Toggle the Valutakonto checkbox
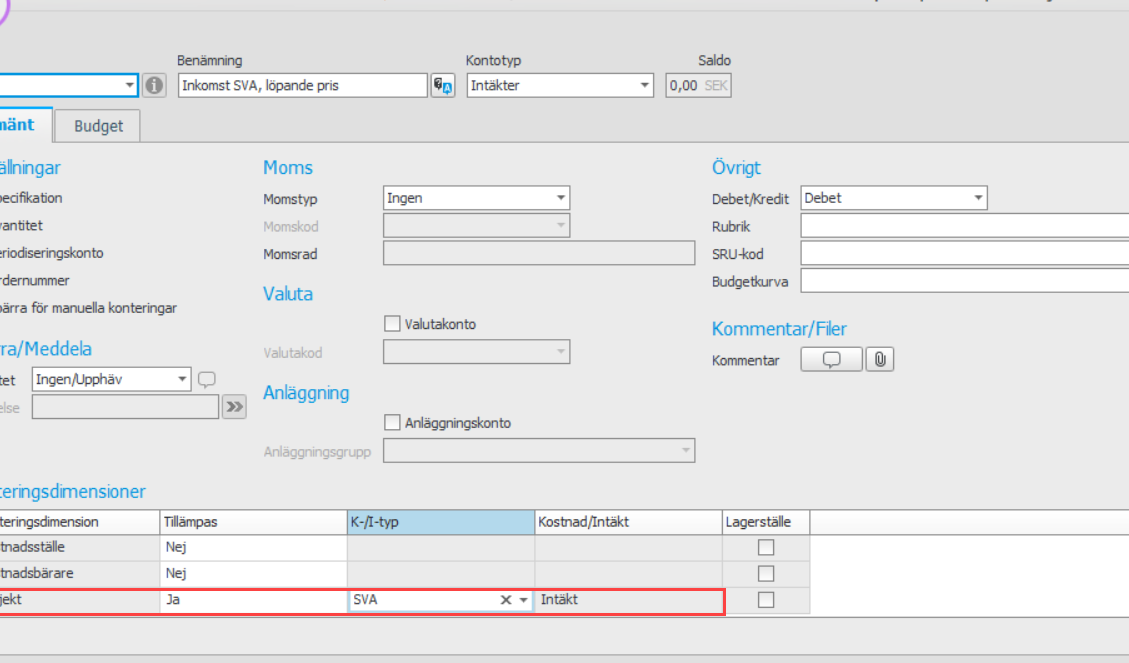The image size is (1129, 663). pos(392,324)
